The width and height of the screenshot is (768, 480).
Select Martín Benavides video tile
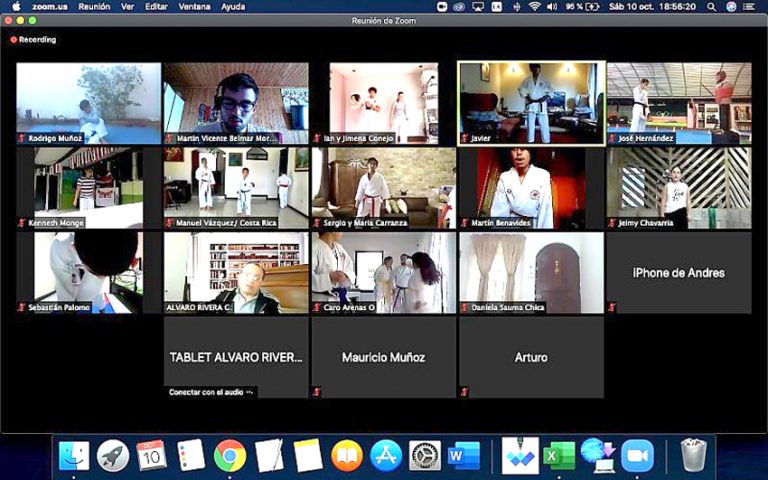531,188
